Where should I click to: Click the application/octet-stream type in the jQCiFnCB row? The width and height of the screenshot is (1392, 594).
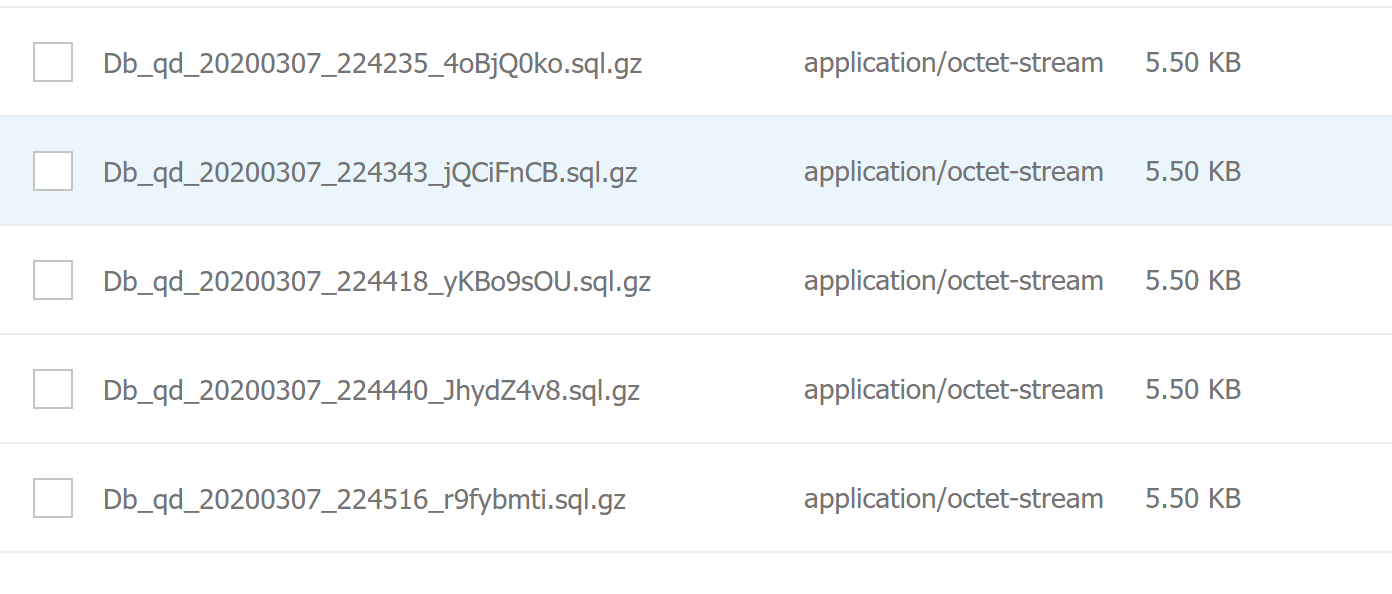click(953, 172)
